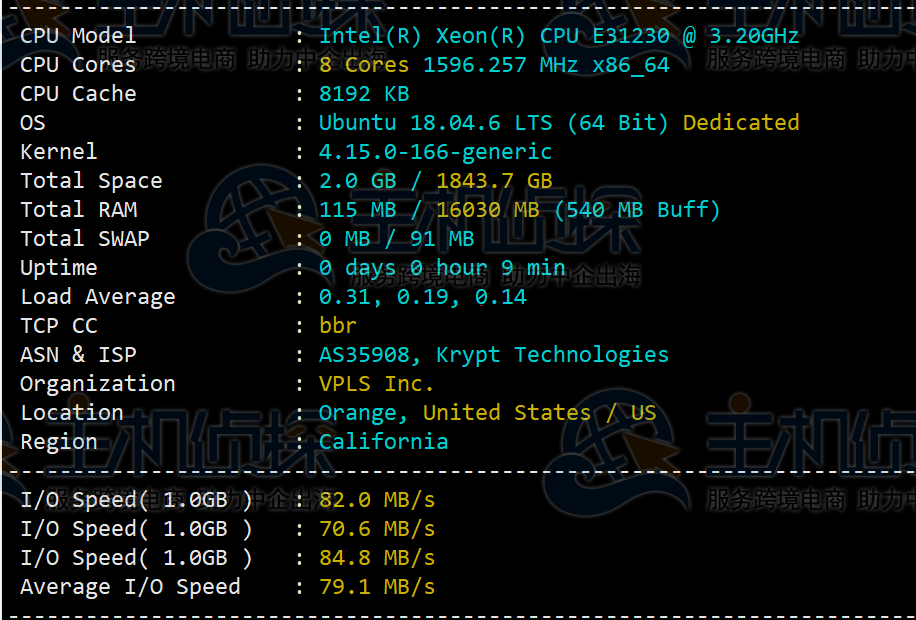Click the Region value California

point(383,442)
